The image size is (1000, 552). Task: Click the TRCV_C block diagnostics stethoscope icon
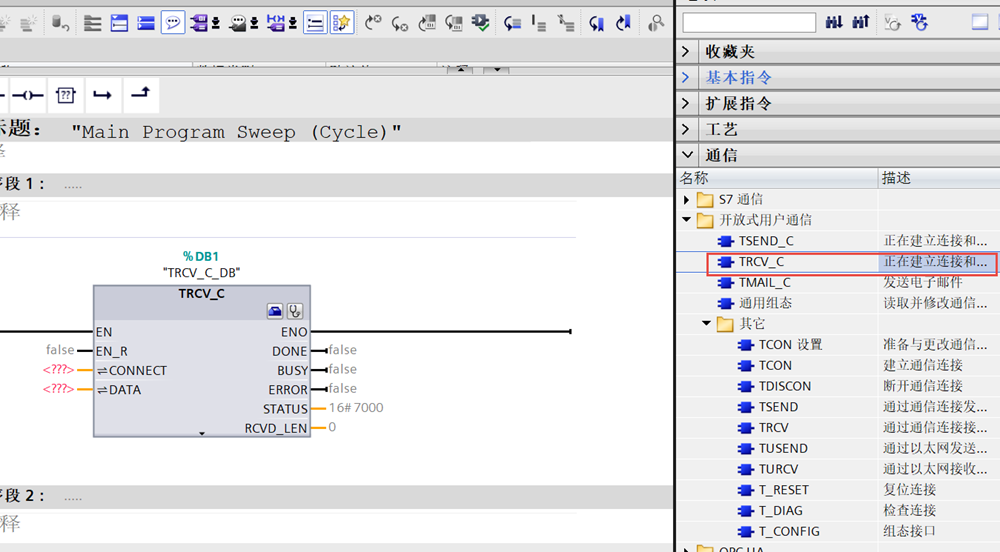click(295, 311)
